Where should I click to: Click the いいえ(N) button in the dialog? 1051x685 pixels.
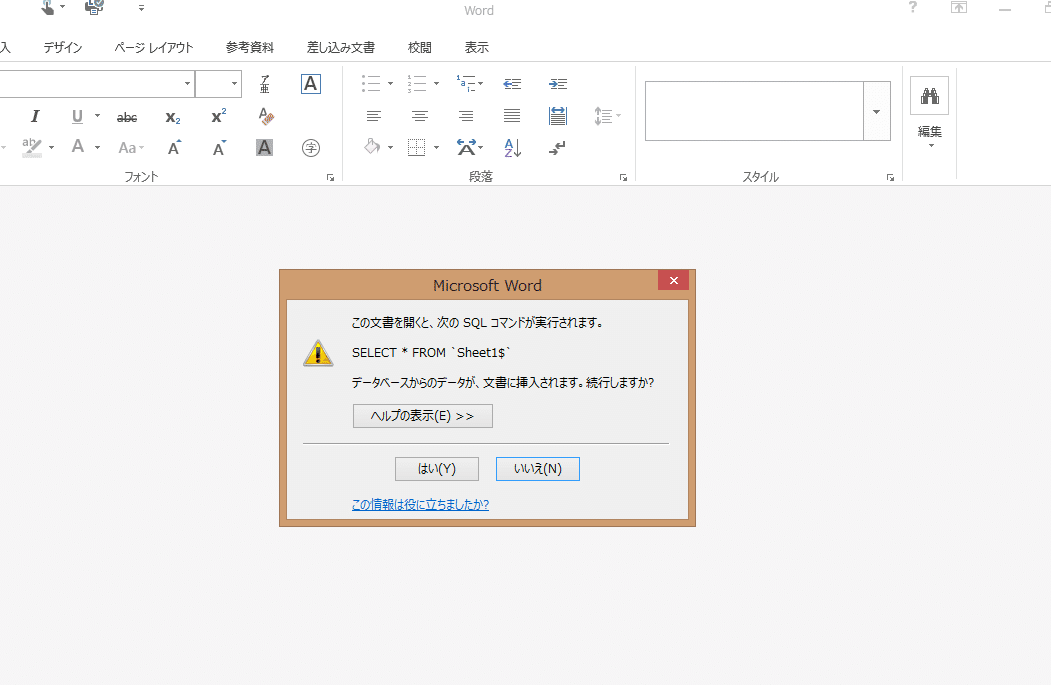537,468
